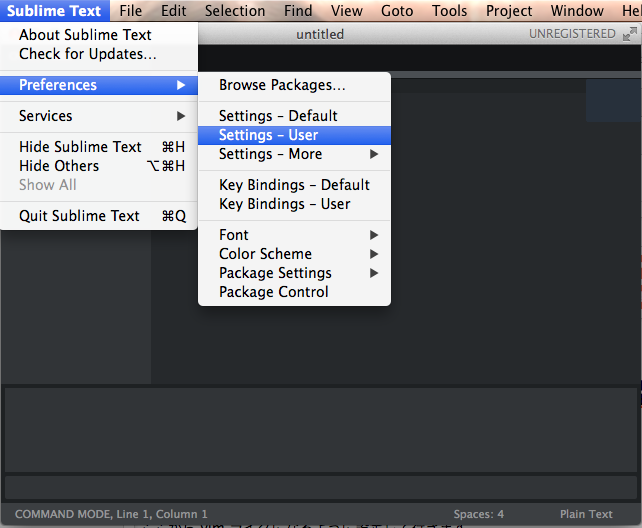Screen dimensions: 642x528
Task: Click the minimap in the editor corner
Action: 613,100
